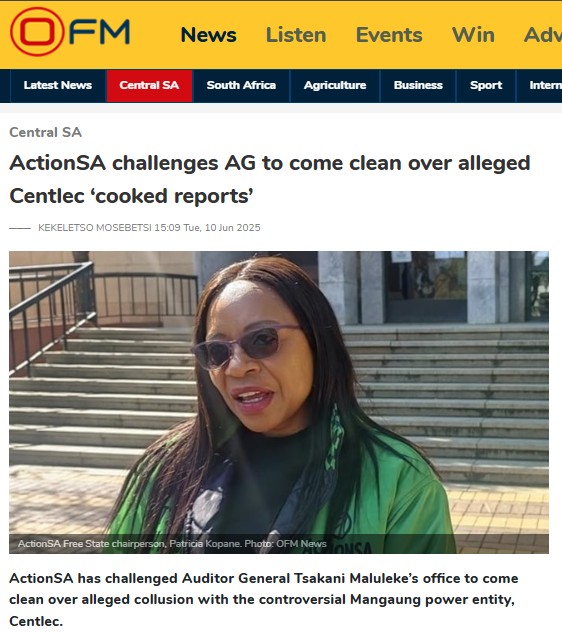Open the partially visible Advertise menu
The image size is (562, 633).
point(543,35)
